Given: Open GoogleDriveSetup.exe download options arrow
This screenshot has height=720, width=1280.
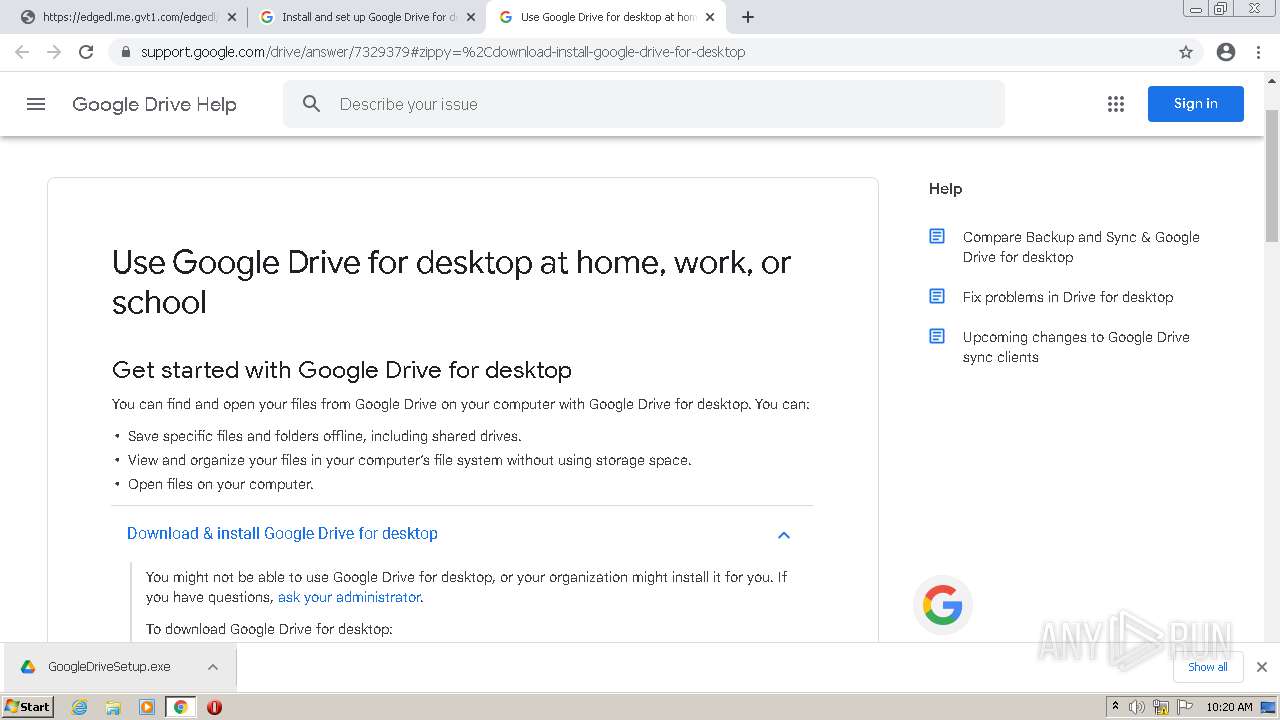Looking at the screenshot, I should coord(213,667).
